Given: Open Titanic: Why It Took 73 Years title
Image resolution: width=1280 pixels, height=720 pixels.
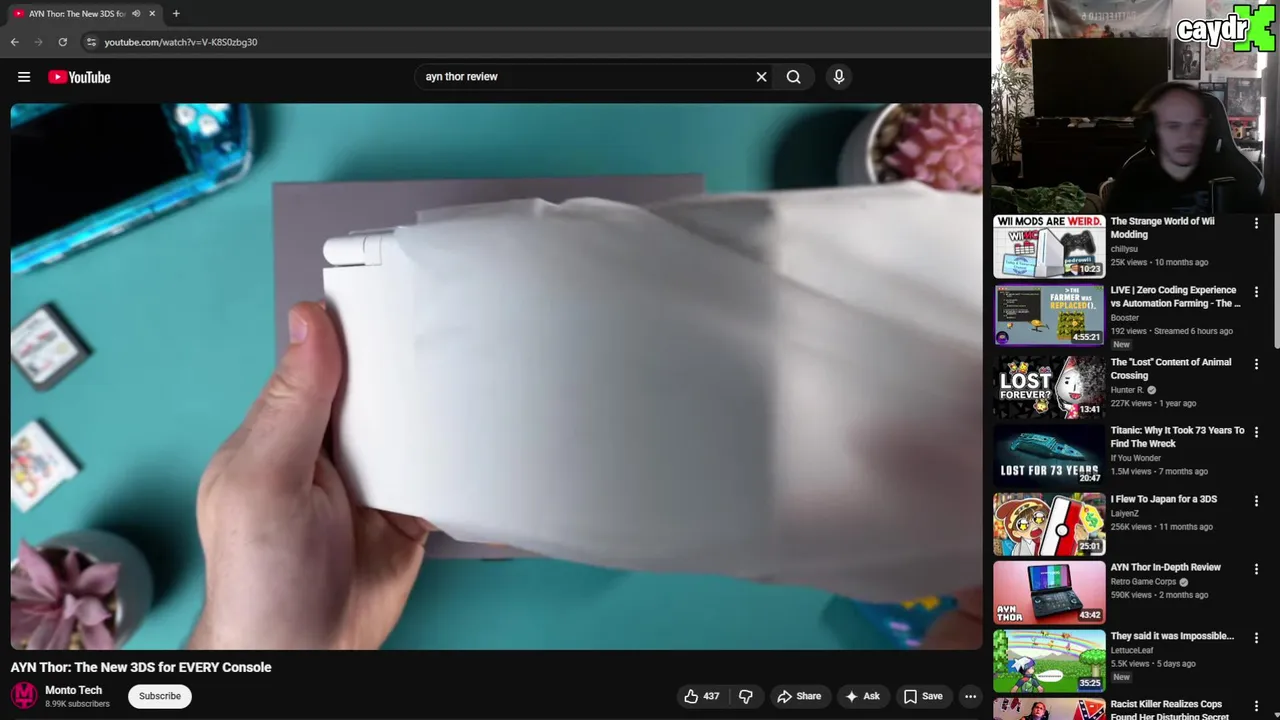Looking at the screenshot, I should [1177, 437].
